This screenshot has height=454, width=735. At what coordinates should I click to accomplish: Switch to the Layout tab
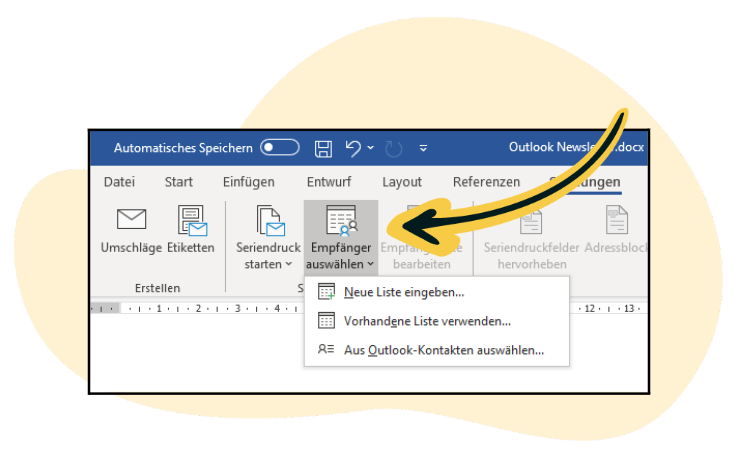[x=402, y=182]
